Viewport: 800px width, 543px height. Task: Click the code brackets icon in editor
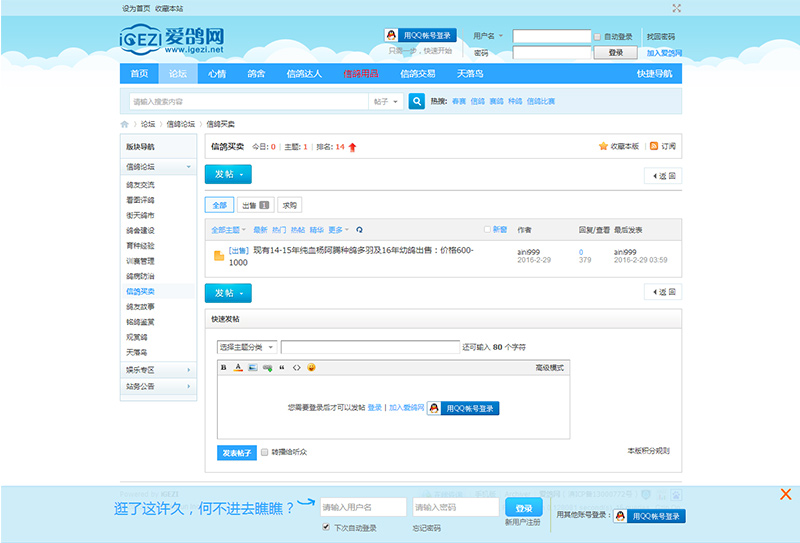point(296,367)
